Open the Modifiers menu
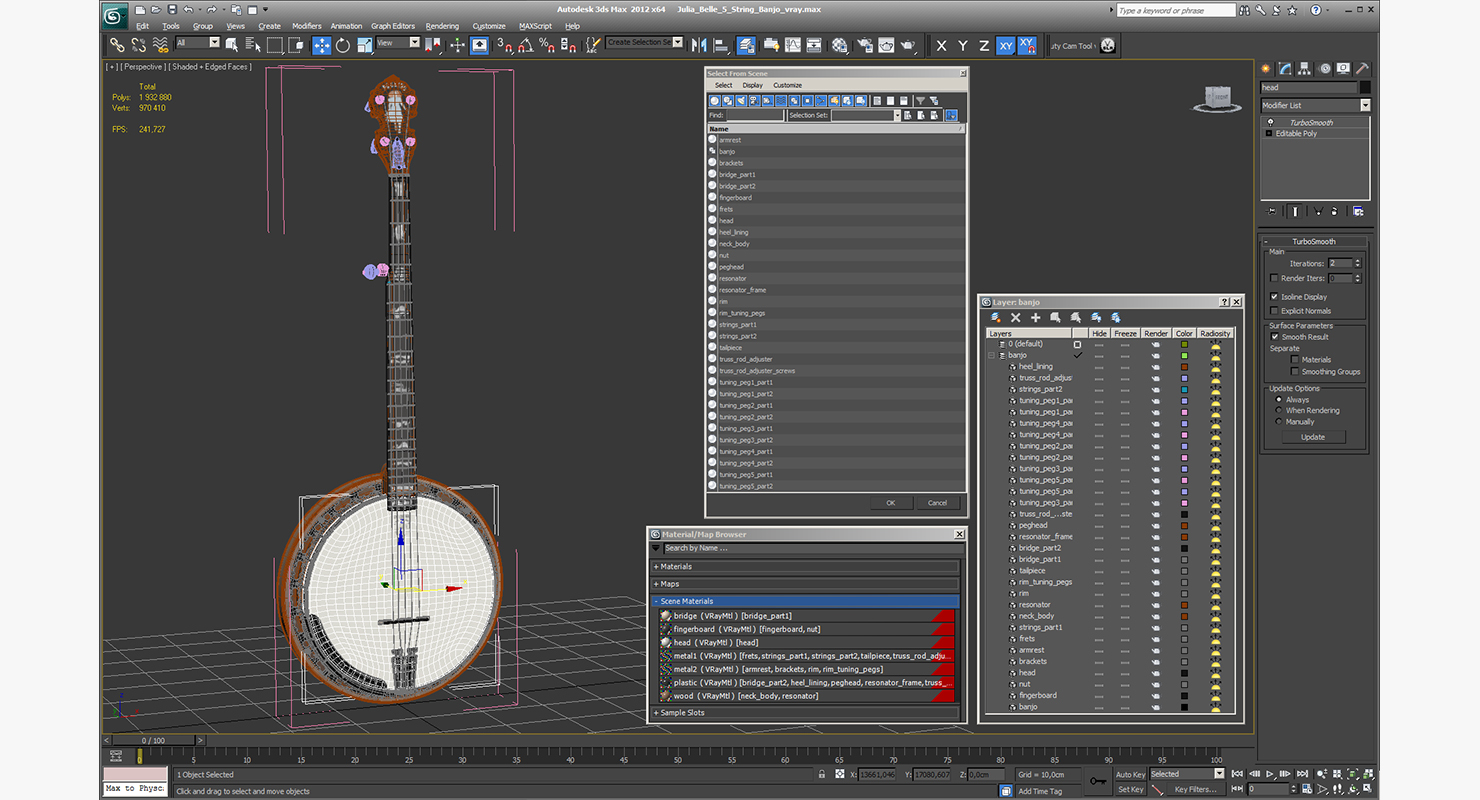The image size is (1480, 800). pyautogui.click(x=307, y=26)
